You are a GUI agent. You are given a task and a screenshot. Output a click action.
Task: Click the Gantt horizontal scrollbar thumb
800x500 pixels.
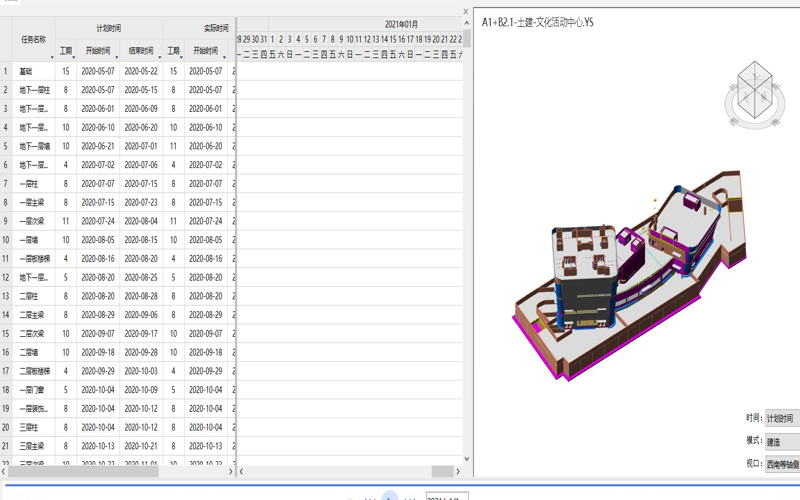[442, 472]
